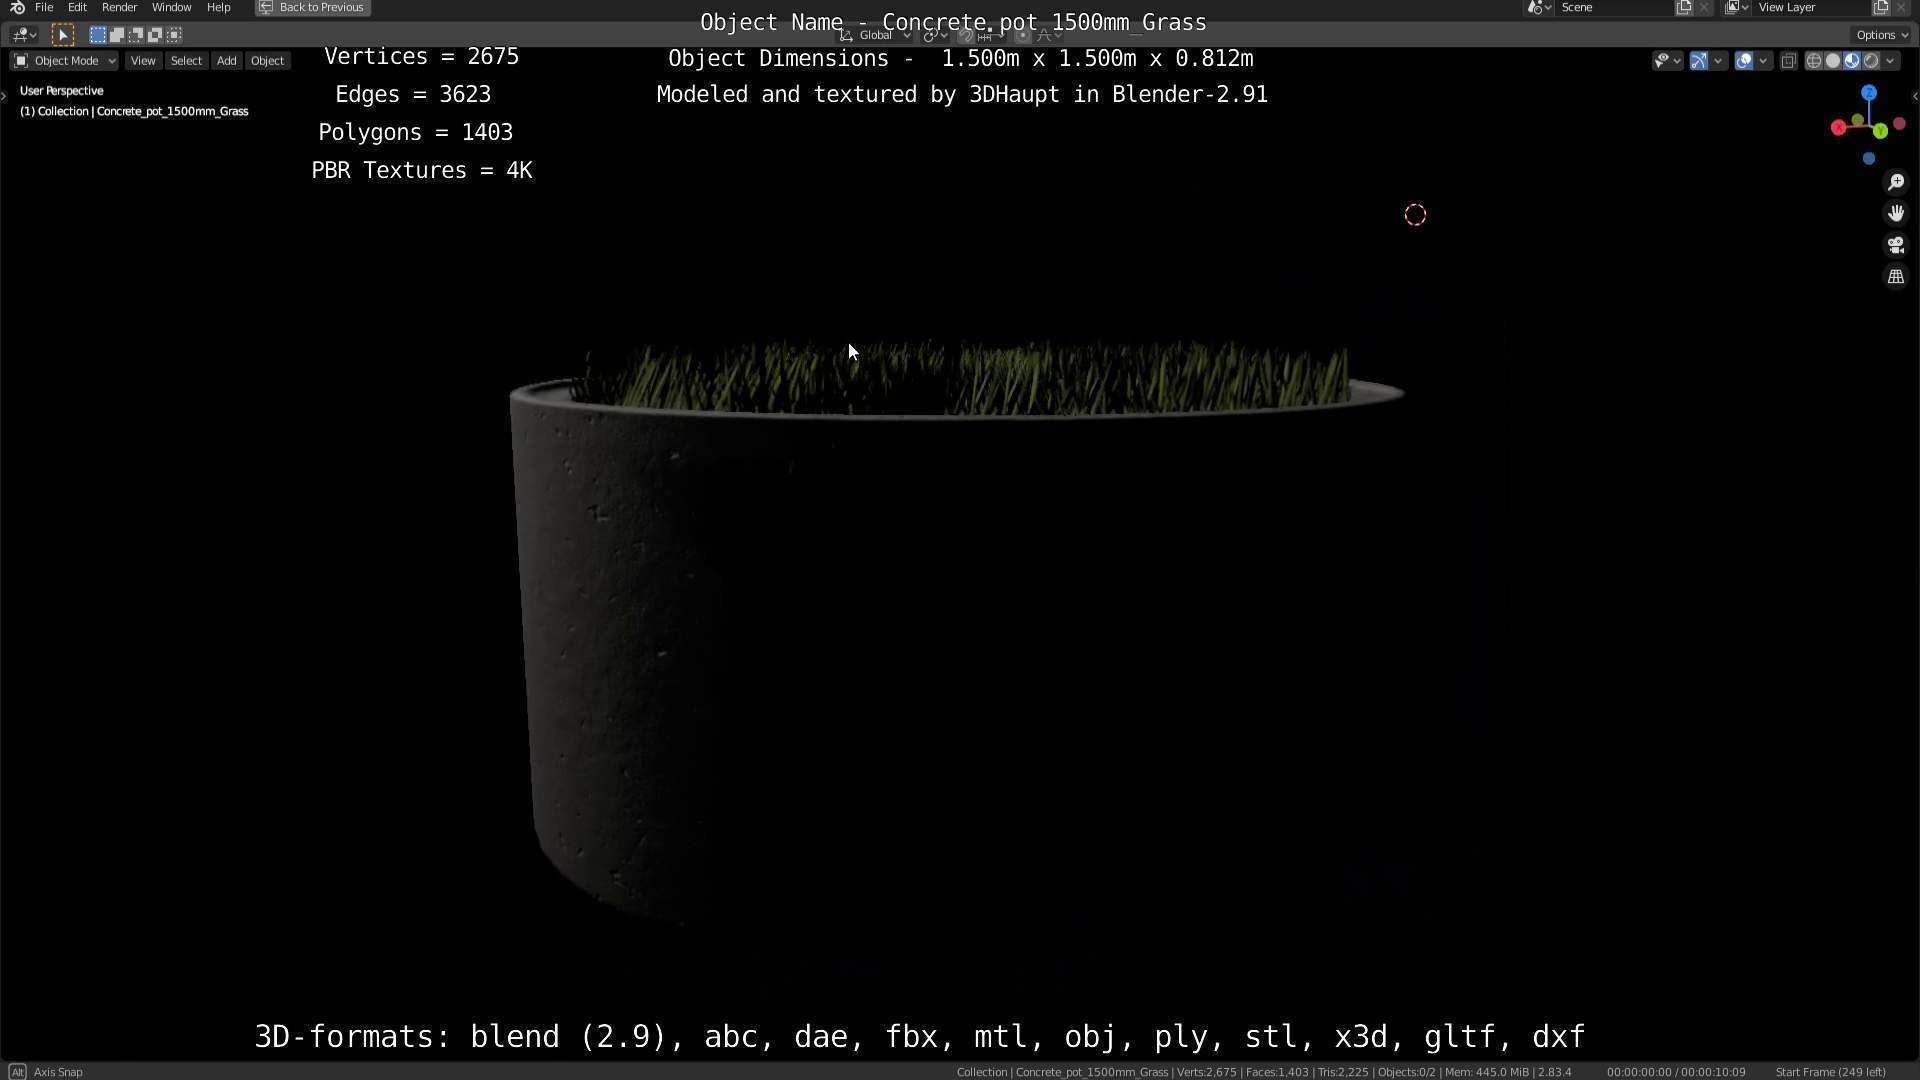This screenshot has width=1920, height=1080.
Task: Choose Subtract selection mode
Action: click(x=135, y=35)
